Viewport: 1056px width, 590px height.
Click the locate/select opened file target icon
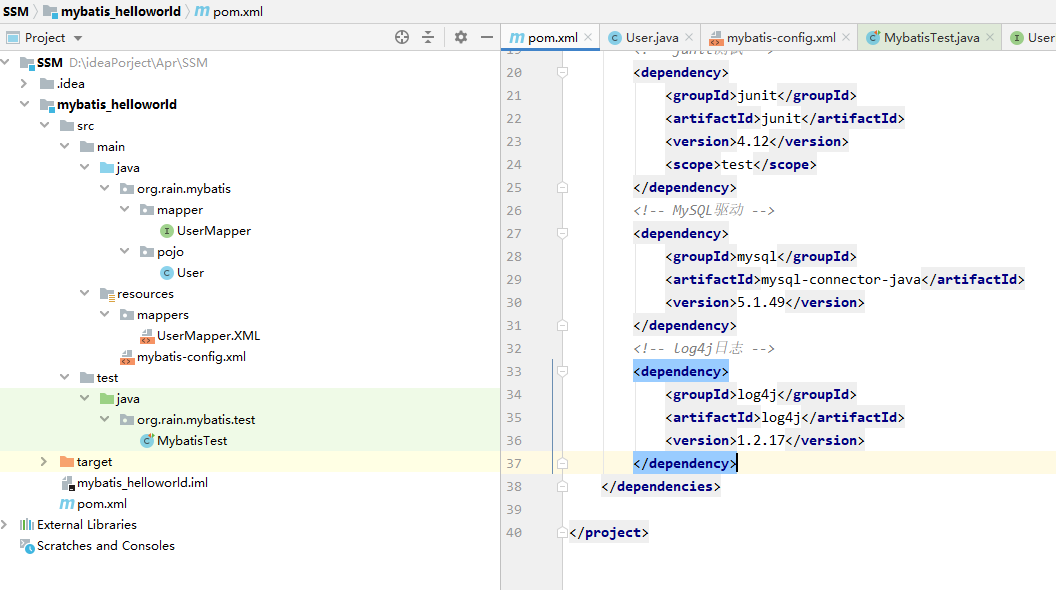point(402,38)
